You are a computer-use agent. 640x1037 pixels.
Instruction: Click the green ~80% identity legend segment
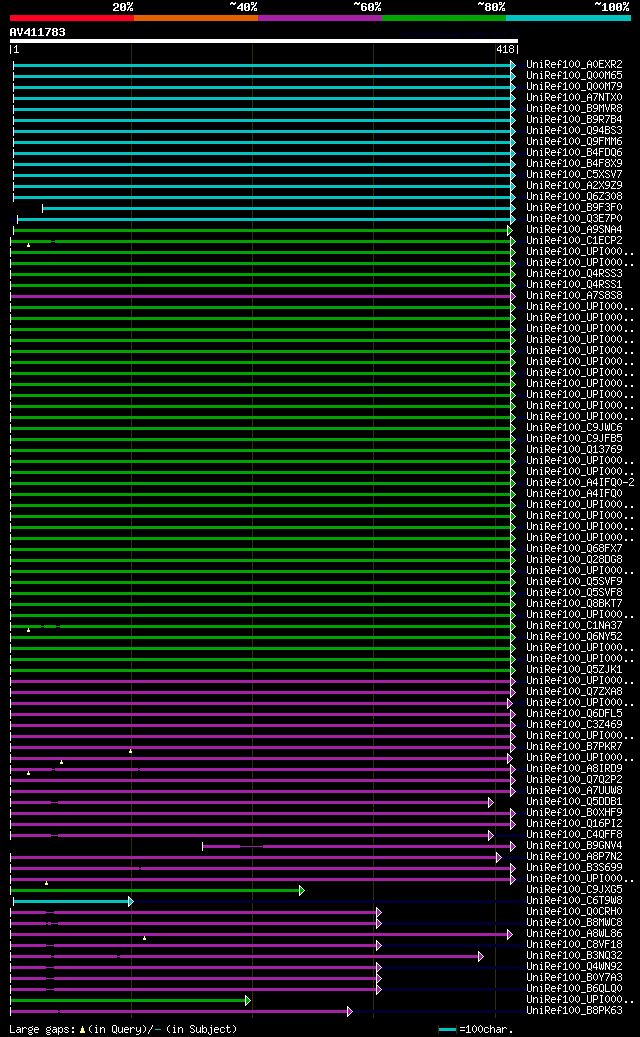pos(444,18)
